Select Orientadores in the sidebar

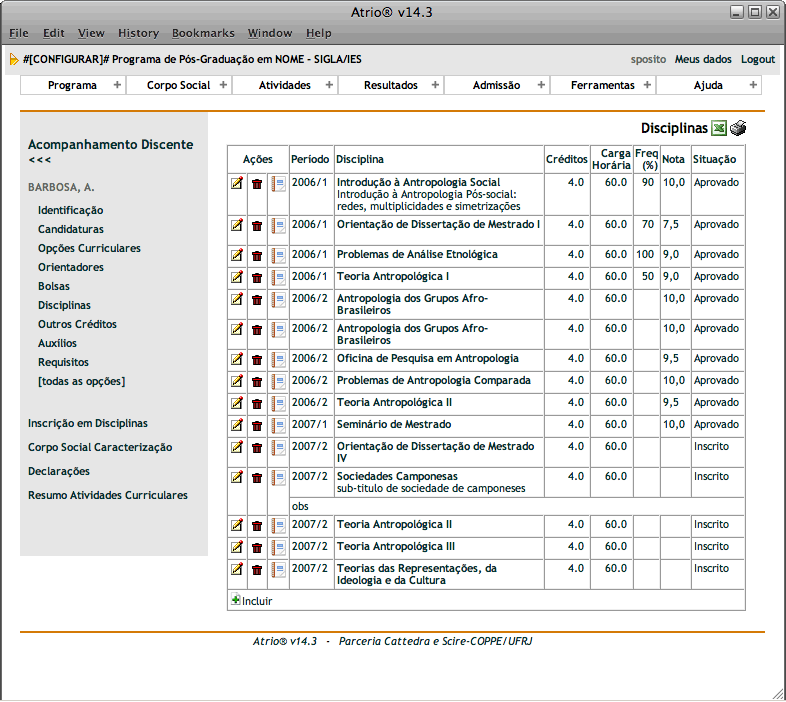[71, 267]
